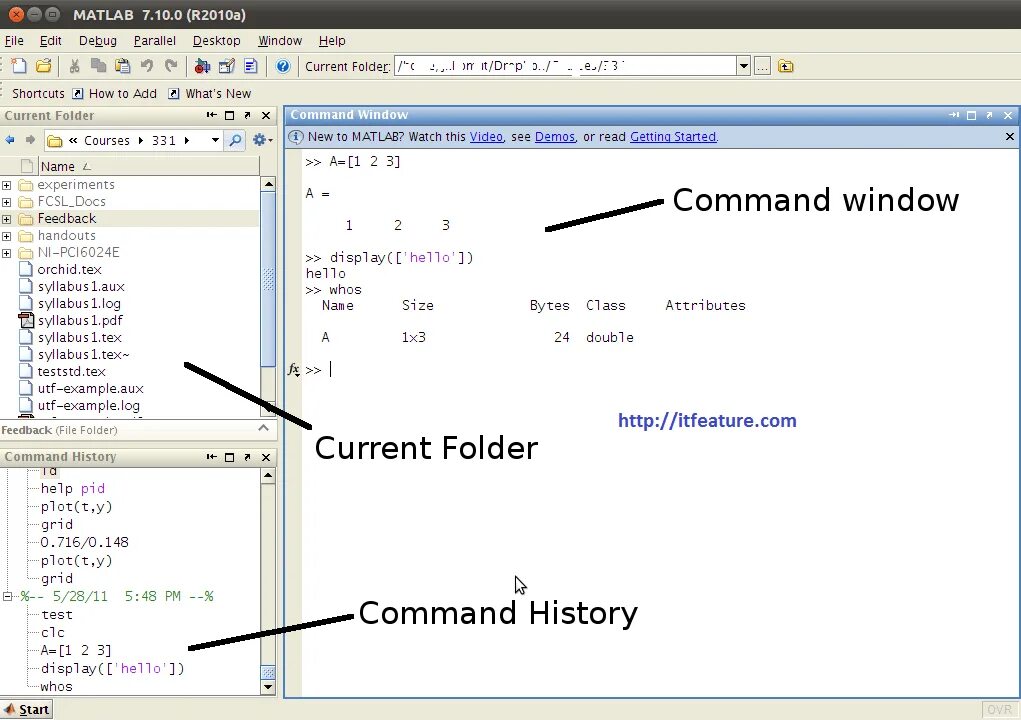
Task: Dismiss the New to MATLAB info bar
Action: point(1009,137)
